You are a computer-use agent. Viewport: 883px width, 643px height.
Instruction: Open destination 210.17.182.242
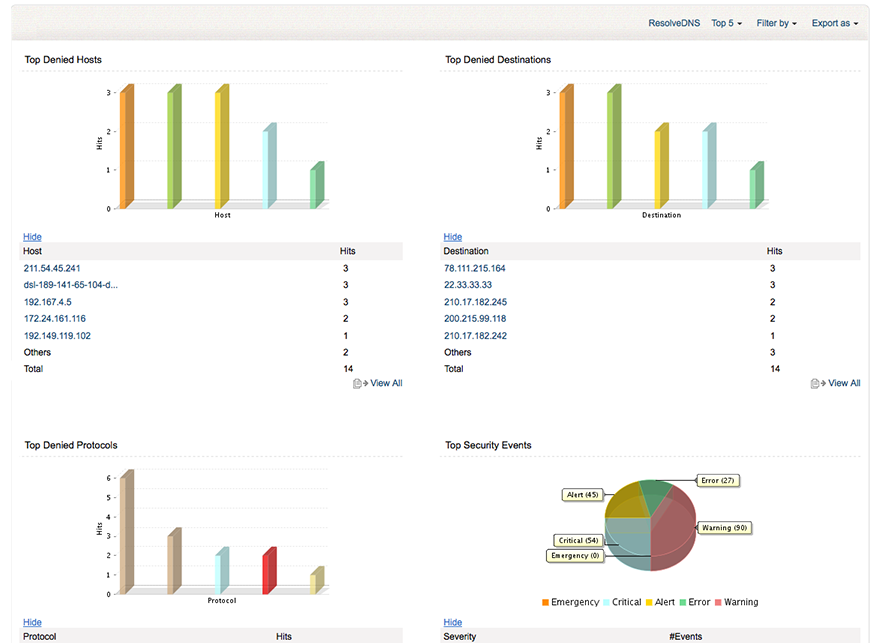[475, 336]
